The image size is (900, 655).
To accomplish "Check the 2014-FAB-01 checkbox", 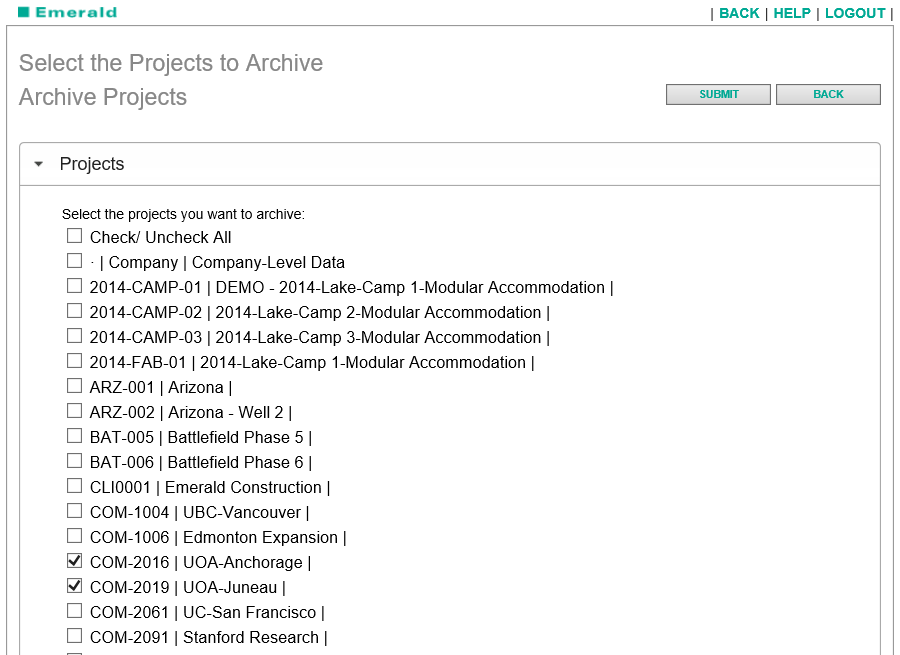I will (x=74, y=361).
